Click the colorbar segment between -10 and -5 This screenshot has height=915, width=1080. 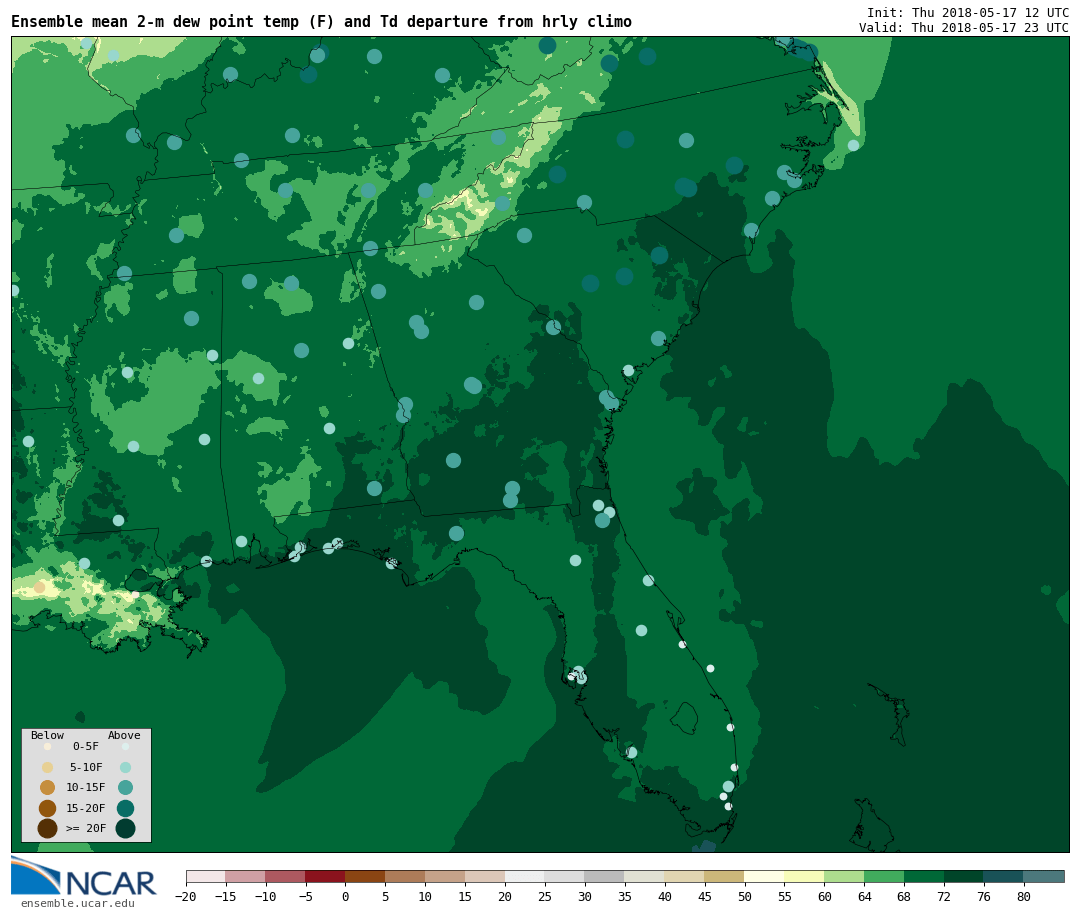tap(286, 876)
